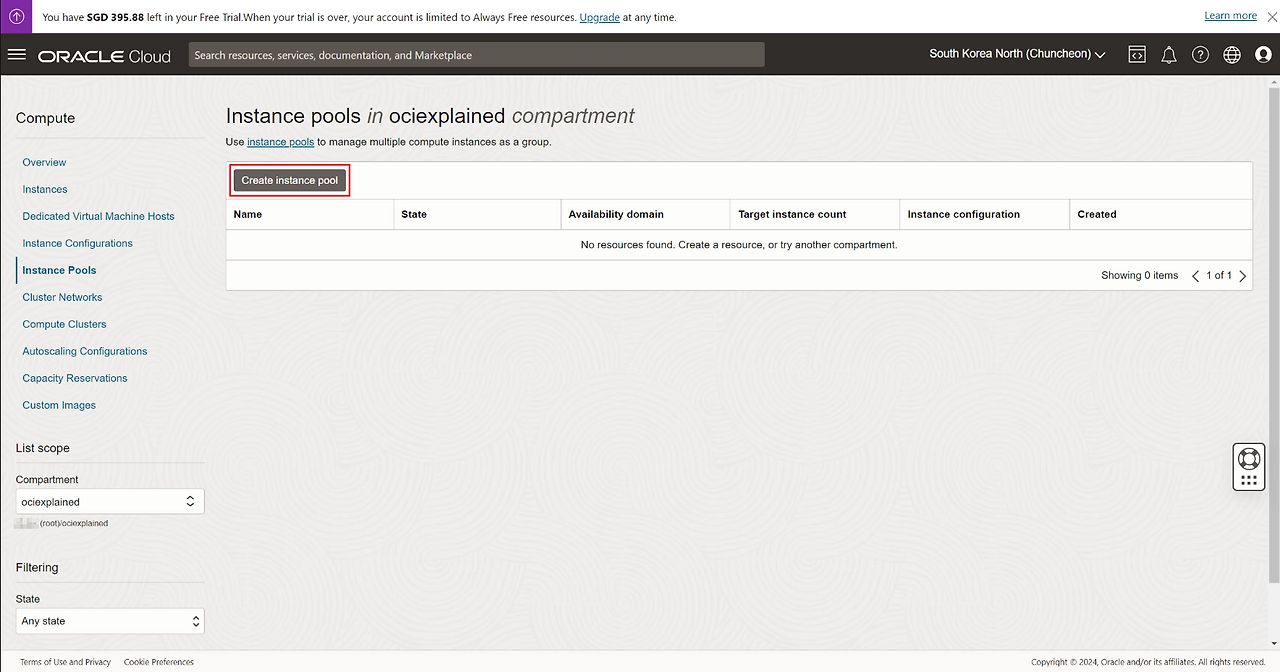1280x672 pixels.
Task: Open the ociexplained compartment dropdown
Action: pos(110,501)
